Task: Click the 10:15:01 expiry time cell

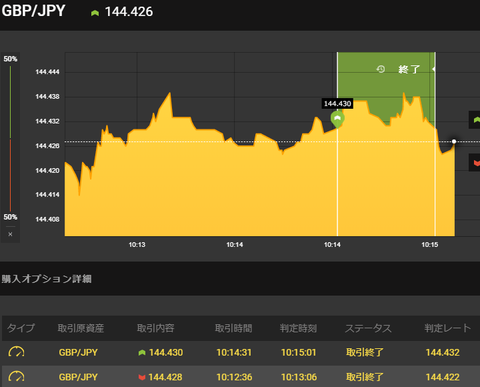Action: pos(299,352)
